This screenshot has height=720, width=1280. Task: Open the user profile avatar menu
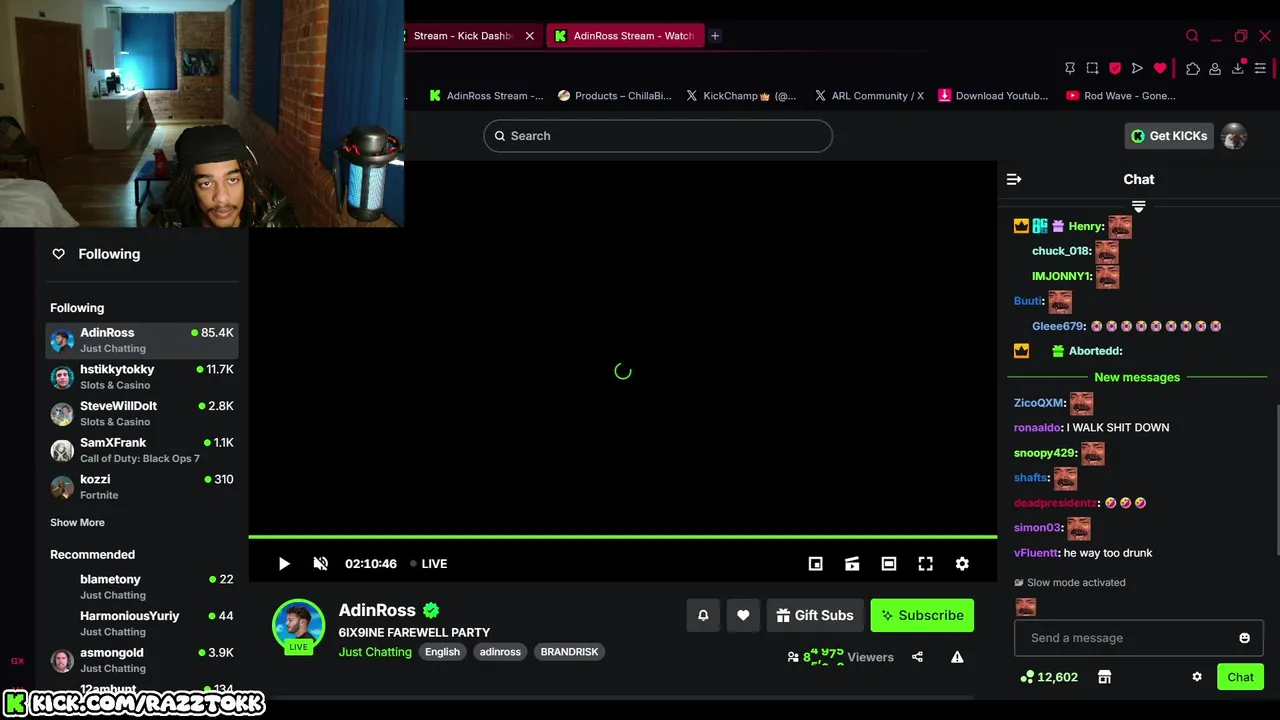(x=1234, y=136)
